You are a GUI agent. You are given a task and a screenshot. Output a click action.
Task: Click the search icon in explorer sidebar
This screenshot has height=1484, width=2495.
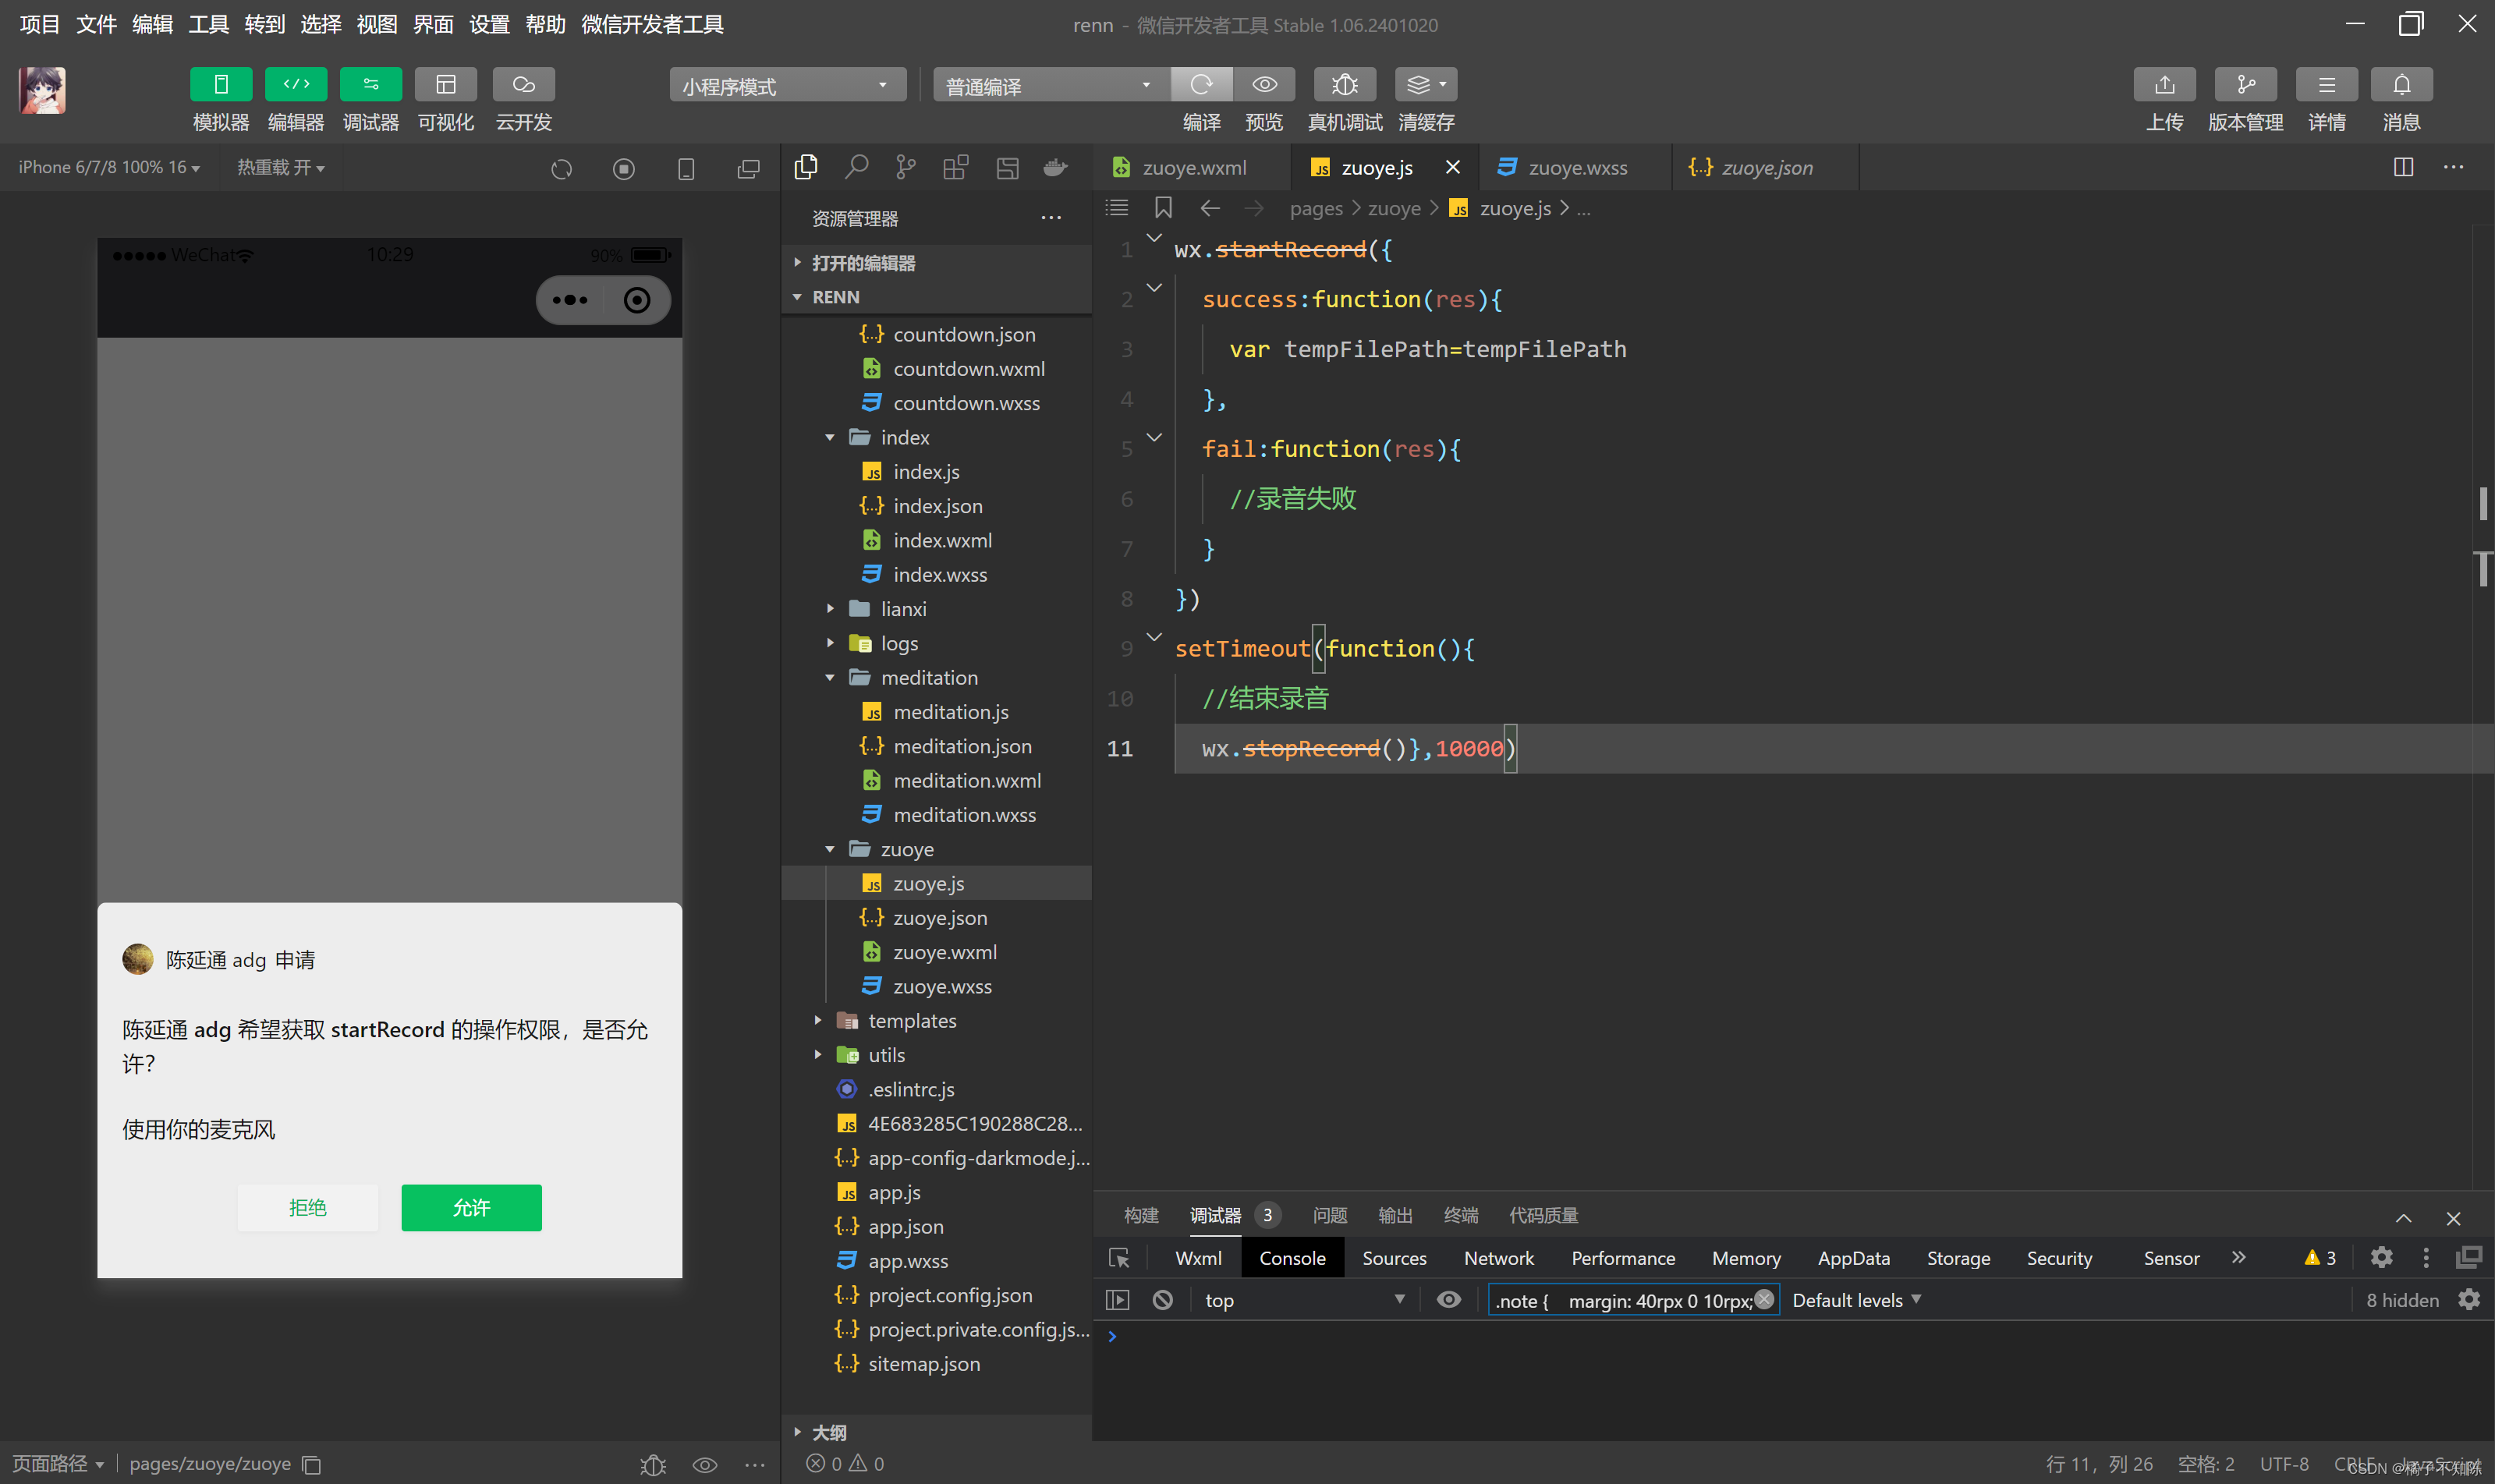click(856, 167)
